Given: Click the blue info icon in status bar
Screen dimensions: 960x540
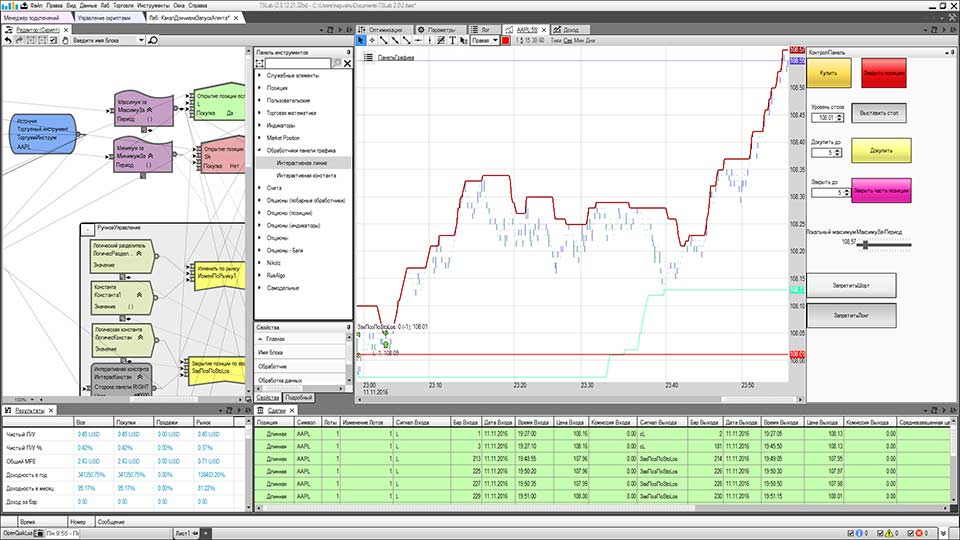Looking at the screenshot, I should [859, 533].
